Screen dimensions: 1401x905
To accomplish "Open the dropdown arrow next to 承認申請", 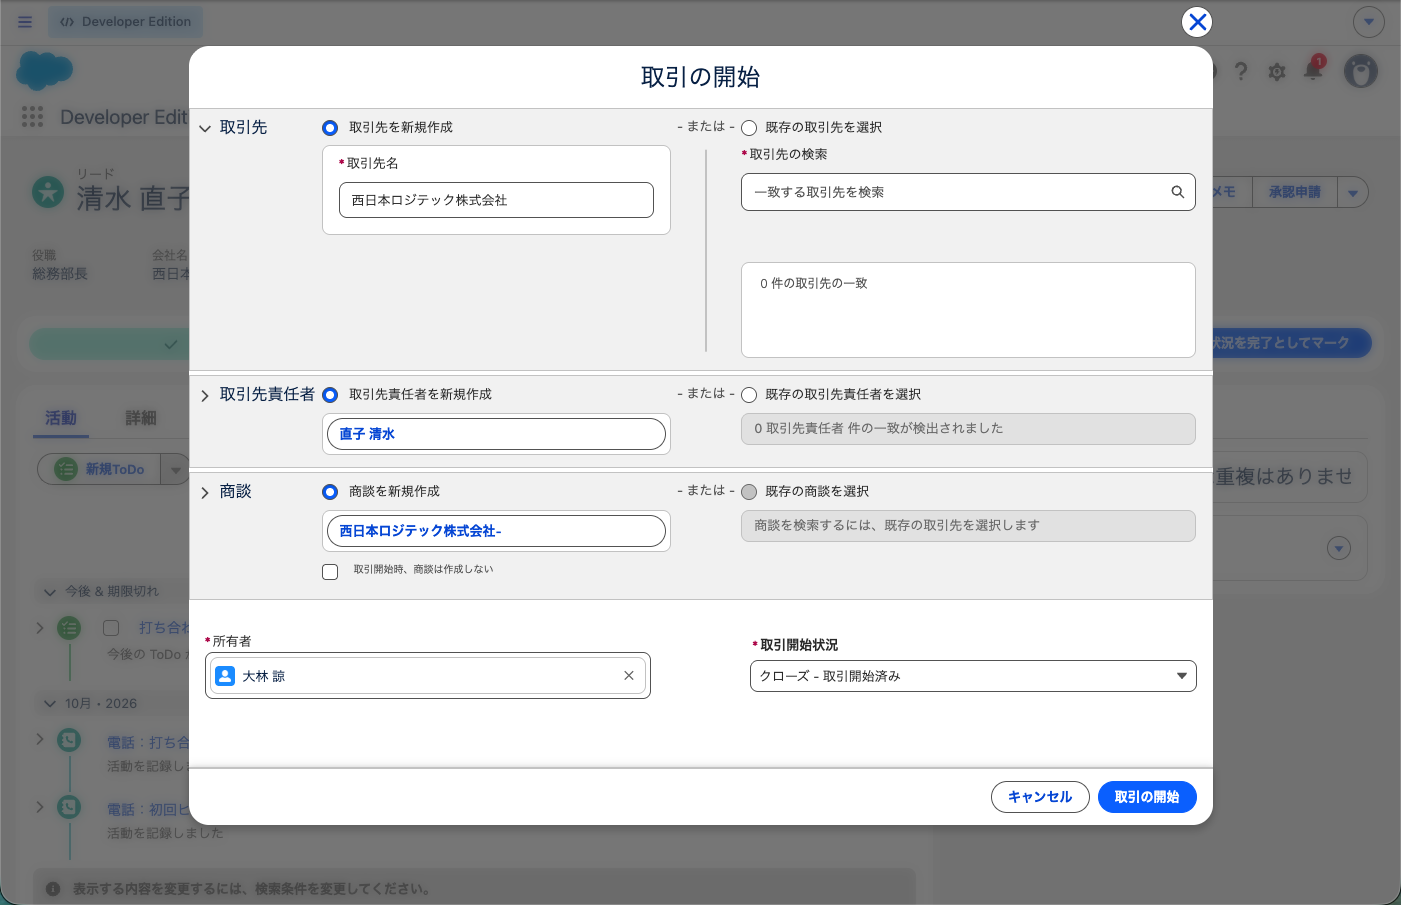I will pyautogui.click(x=1352, y=192).
